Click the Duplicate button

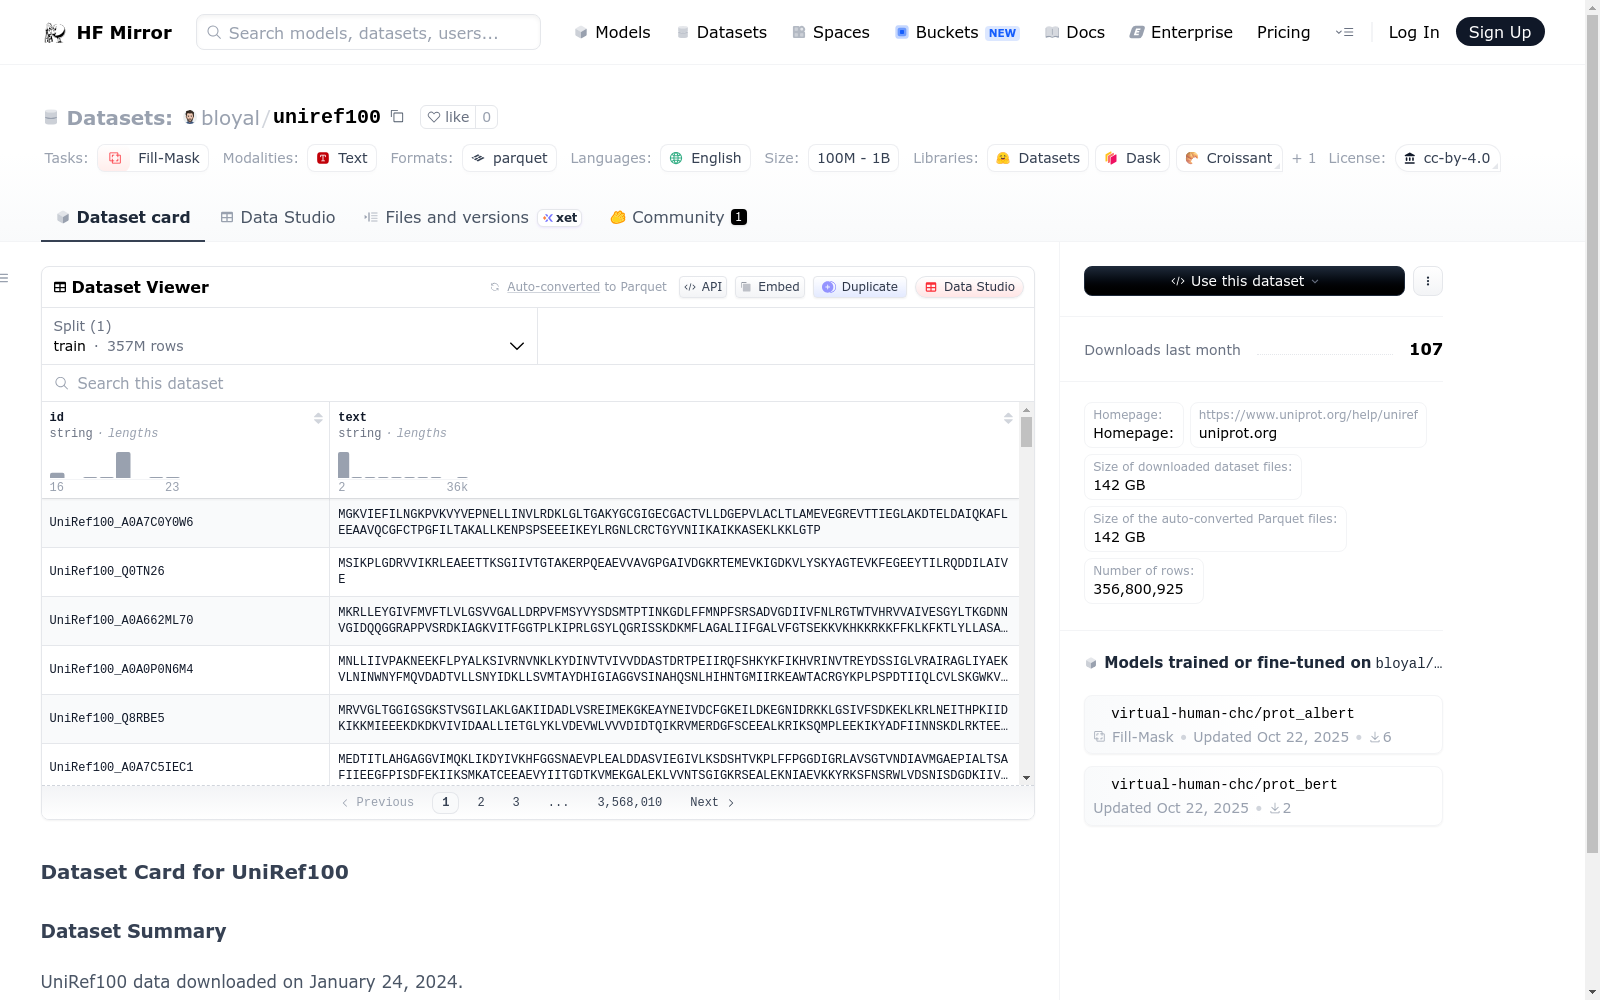click(860, 287)
